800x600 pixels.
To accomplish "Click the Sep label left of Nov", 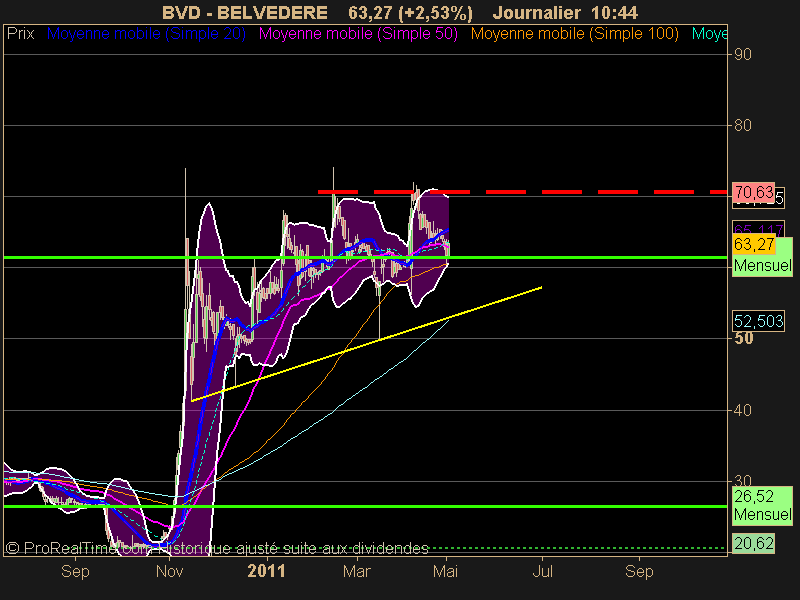I will tap(75, 571).
